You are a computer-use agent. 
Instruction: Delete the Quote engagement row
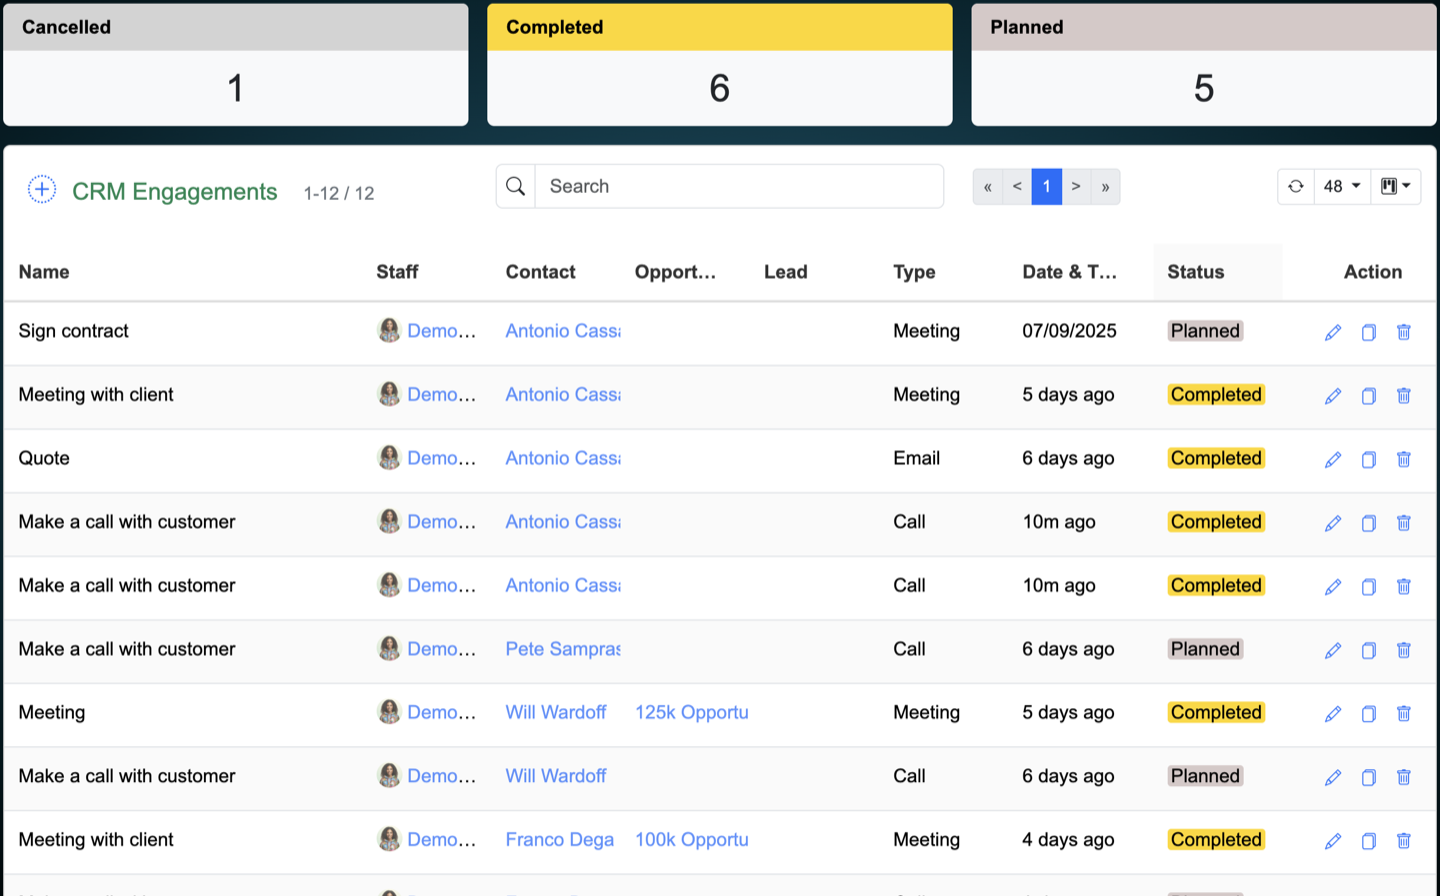(1404, 459)
